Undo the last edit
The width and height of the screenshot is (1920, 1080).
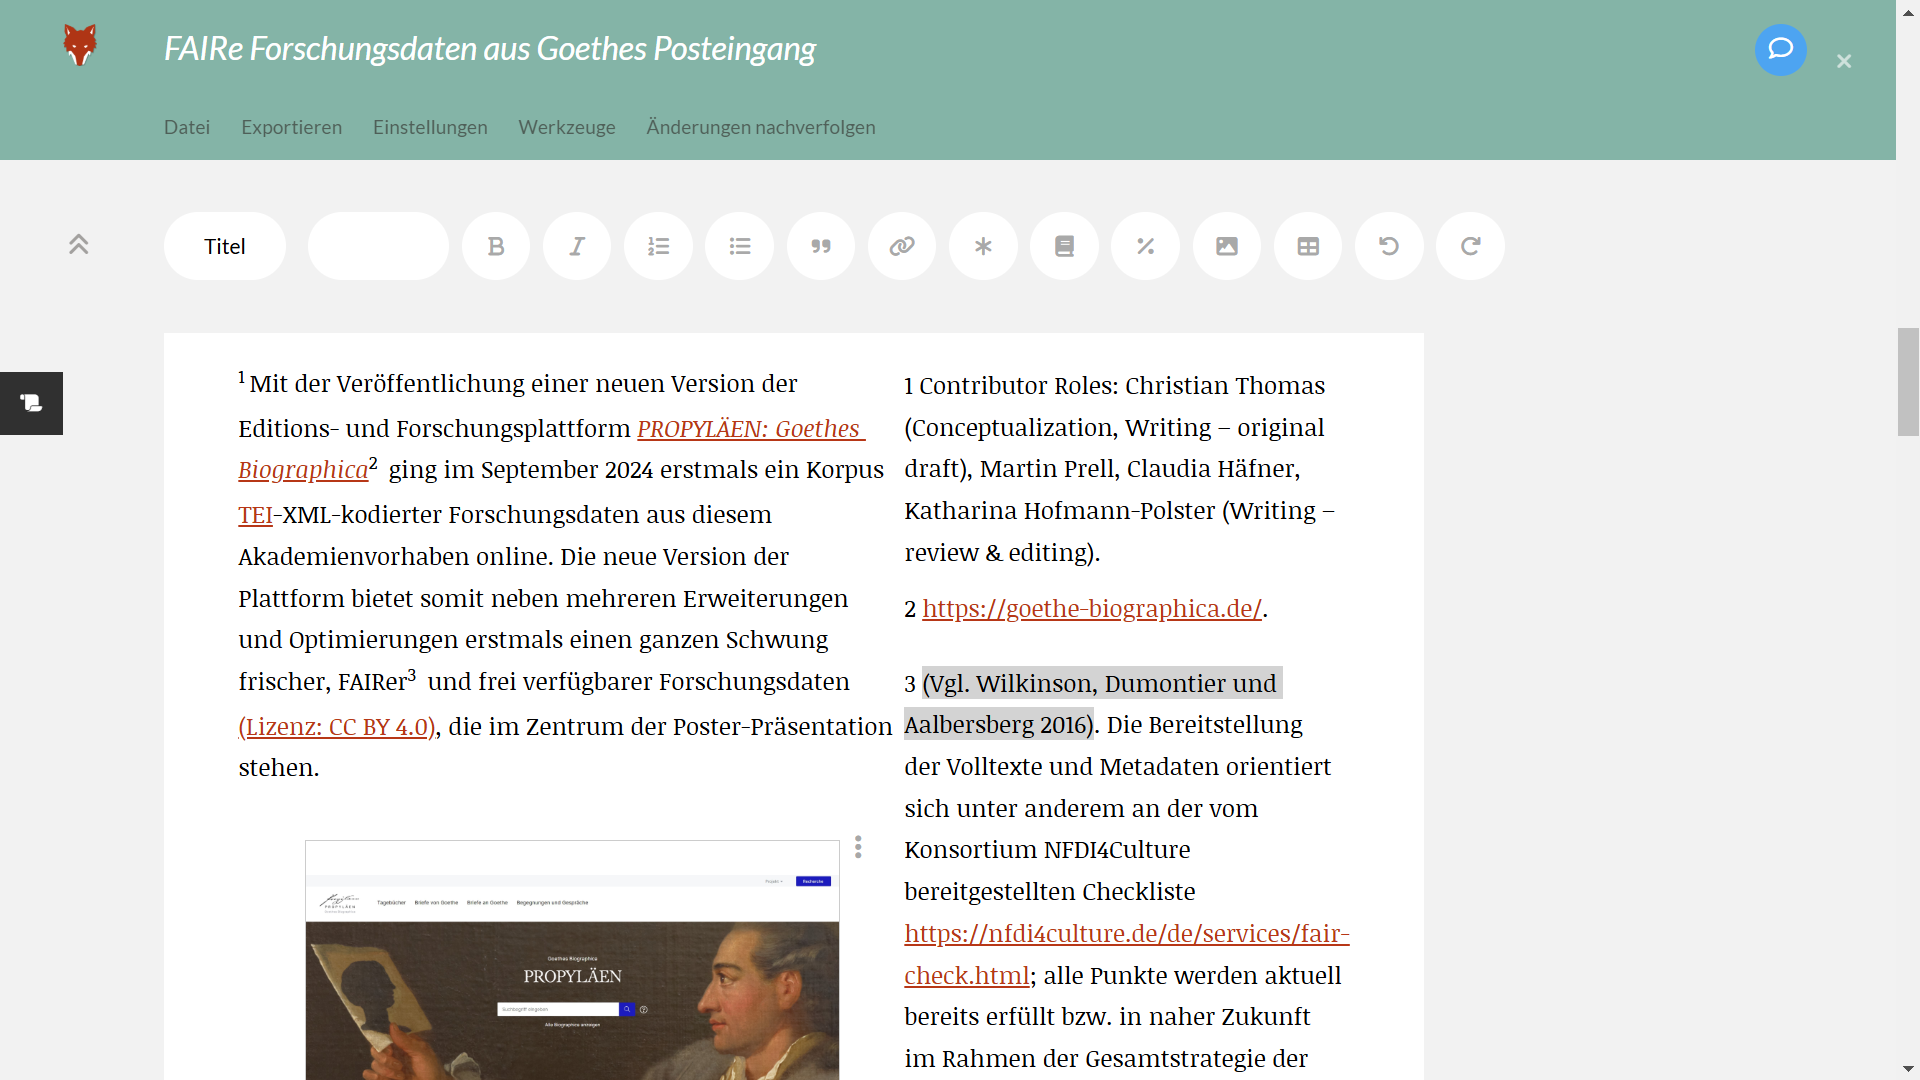coord(1389,246)
